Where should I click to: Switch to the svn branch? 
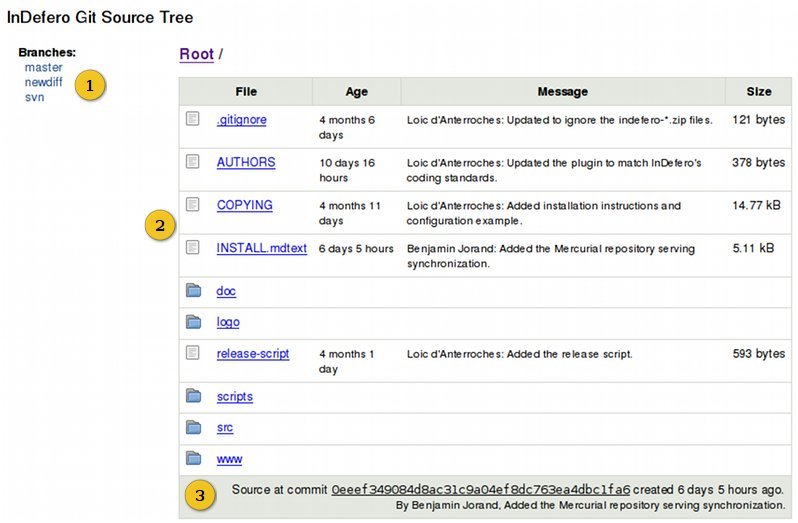point(35,97)
